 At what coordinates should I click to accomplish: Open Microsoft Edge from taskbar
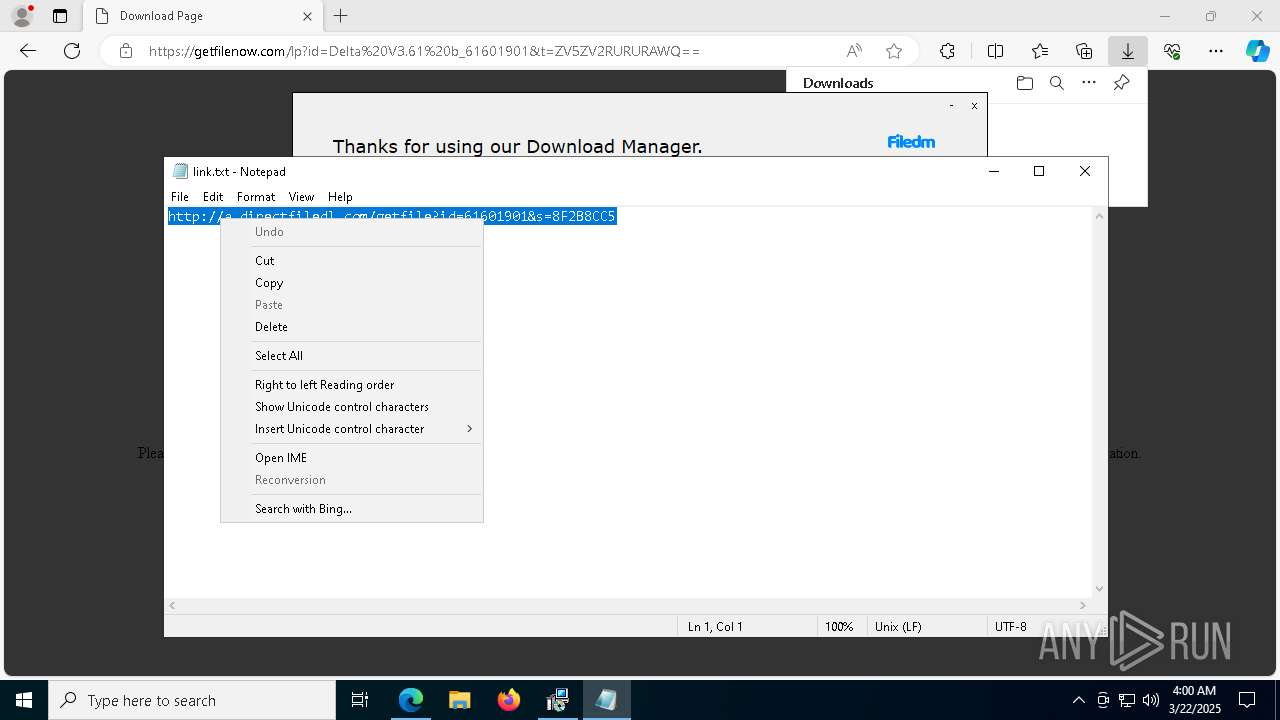point(411,700)
